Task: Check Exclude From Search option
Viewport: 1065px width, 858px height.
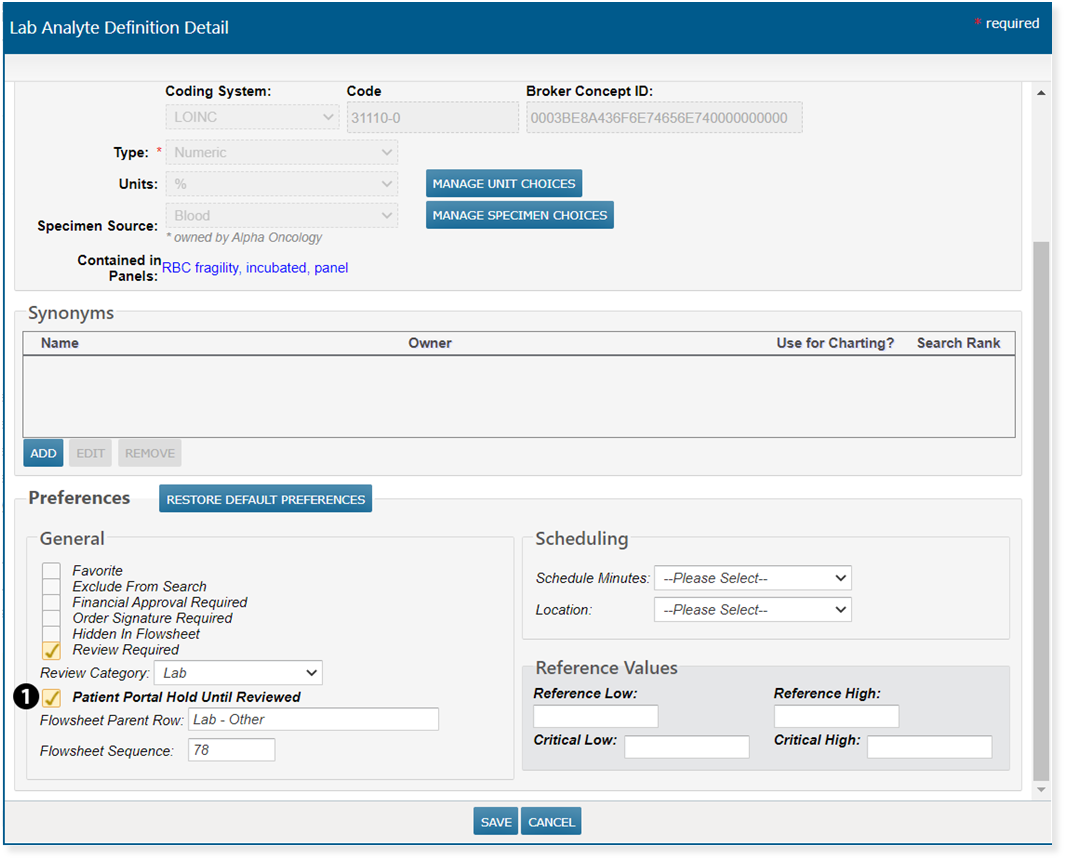Action: [x=52, y=587]
